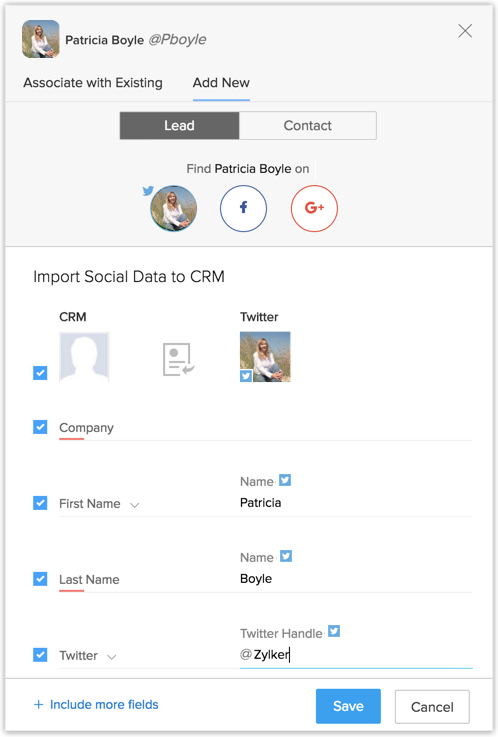Select the Contact toggle tab
498x737 pixels.
[308, 125]
